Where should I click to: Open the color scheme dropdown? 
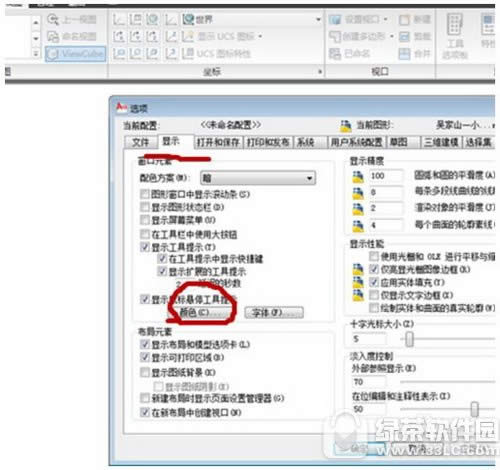click(x=258, y=178)
